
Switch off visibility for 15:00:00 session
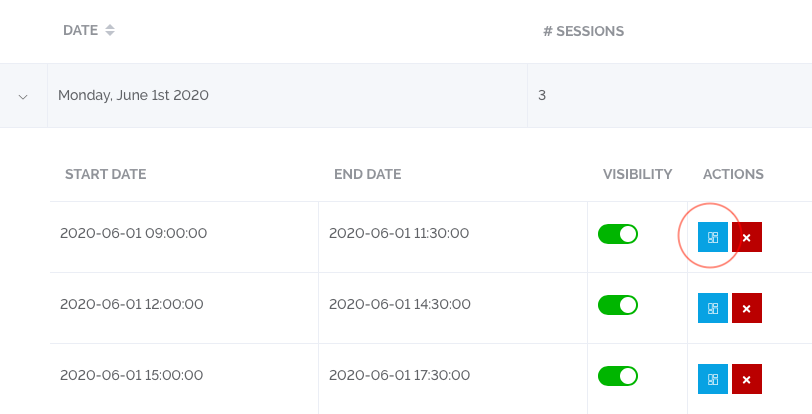[617, 376]
